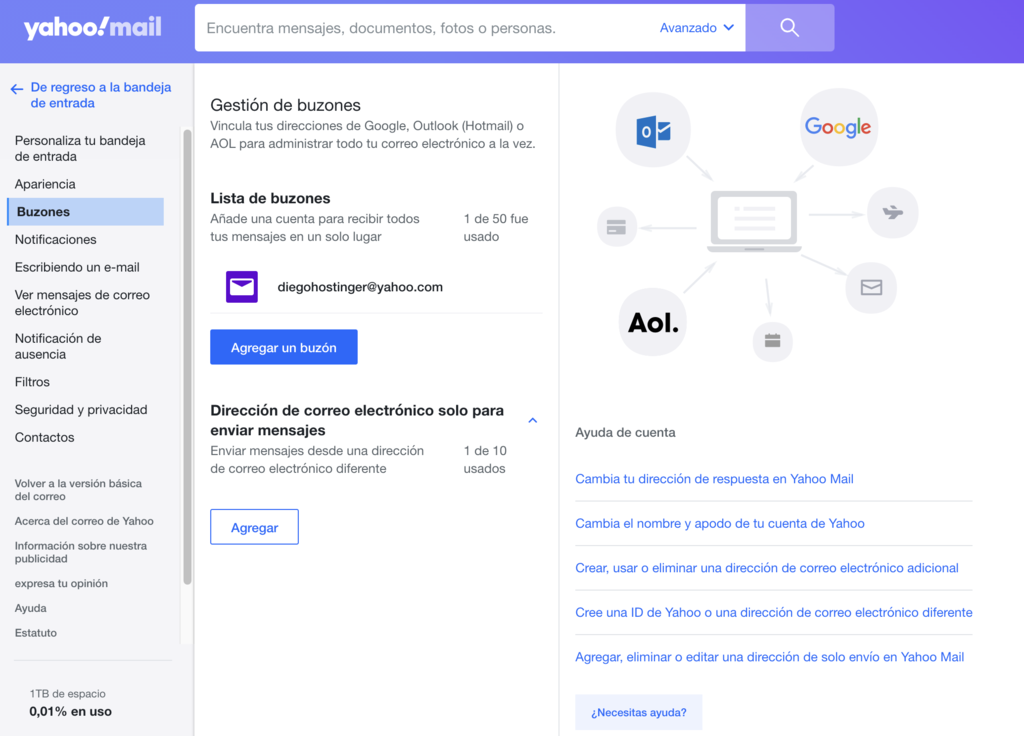Click the search magnifier icon
The height and width of the screenshot is (736, 1024).
coord(788,27)
